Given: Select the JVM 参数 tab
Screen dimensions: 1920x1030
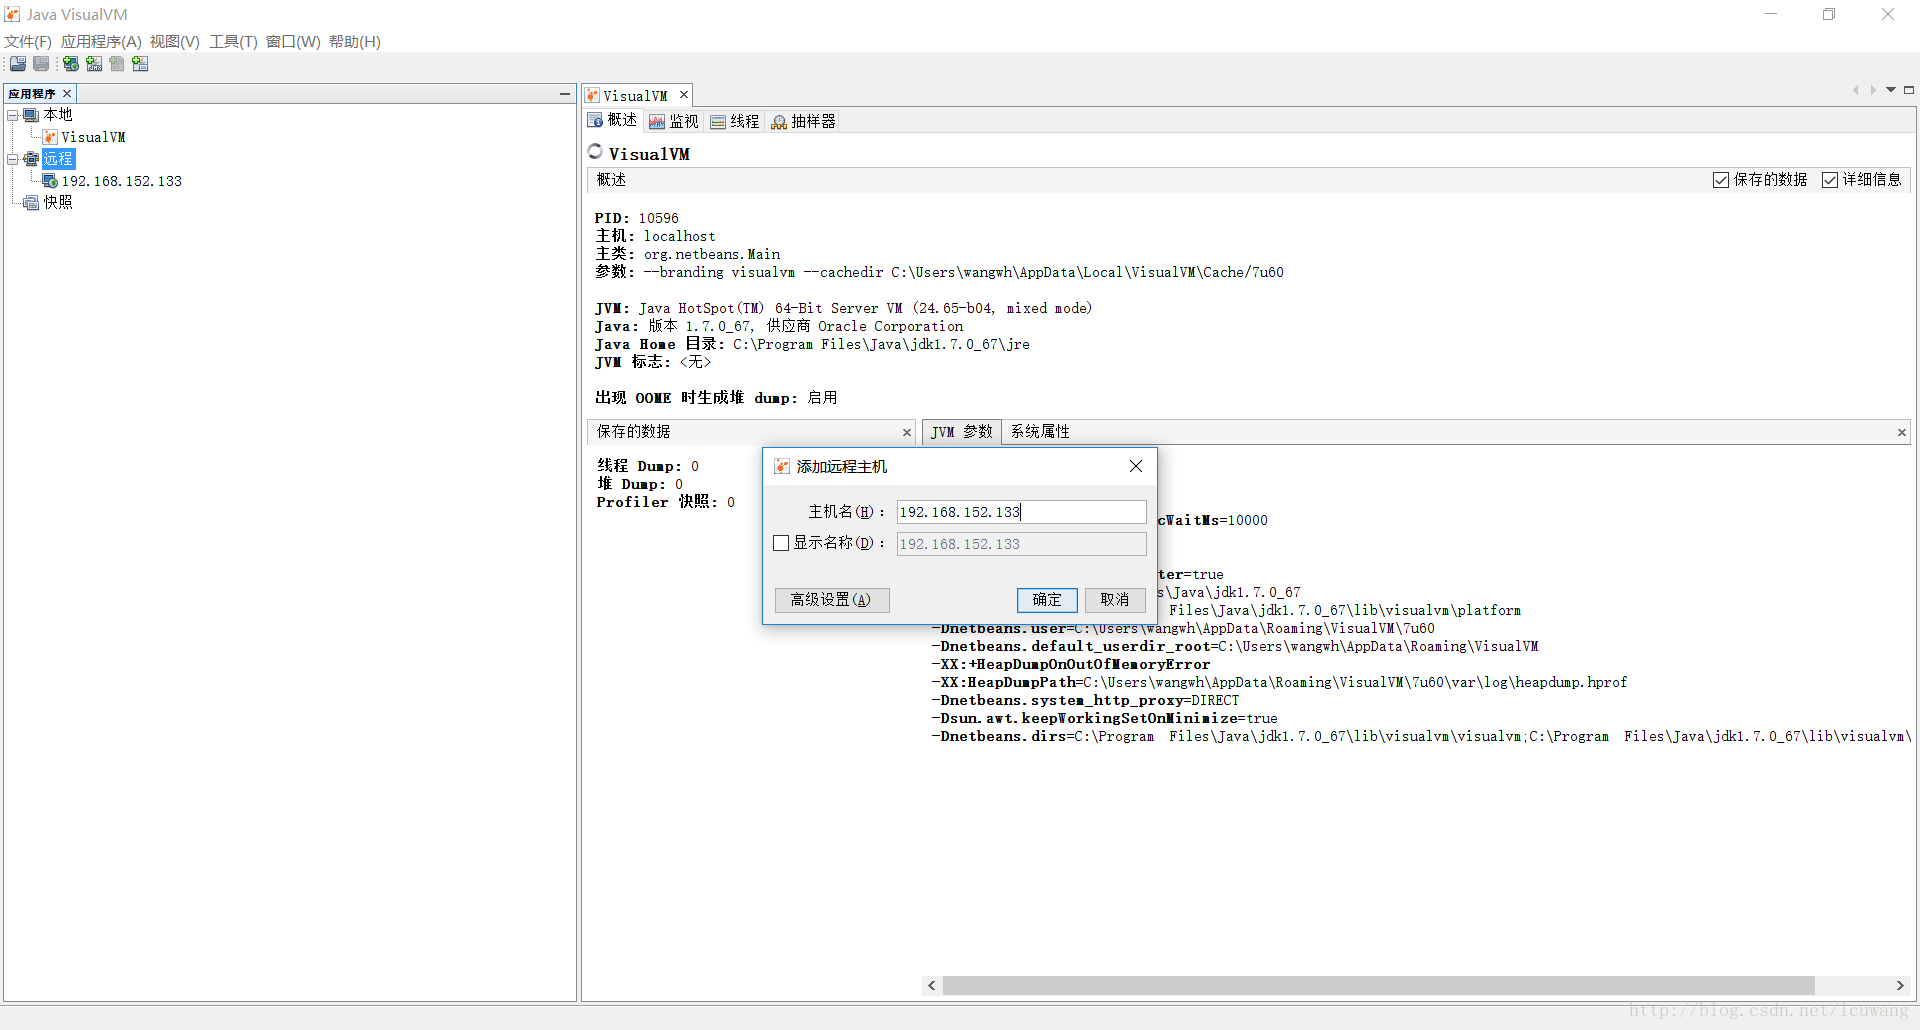Looking at the screenshot, I should [x=961, y=432].
